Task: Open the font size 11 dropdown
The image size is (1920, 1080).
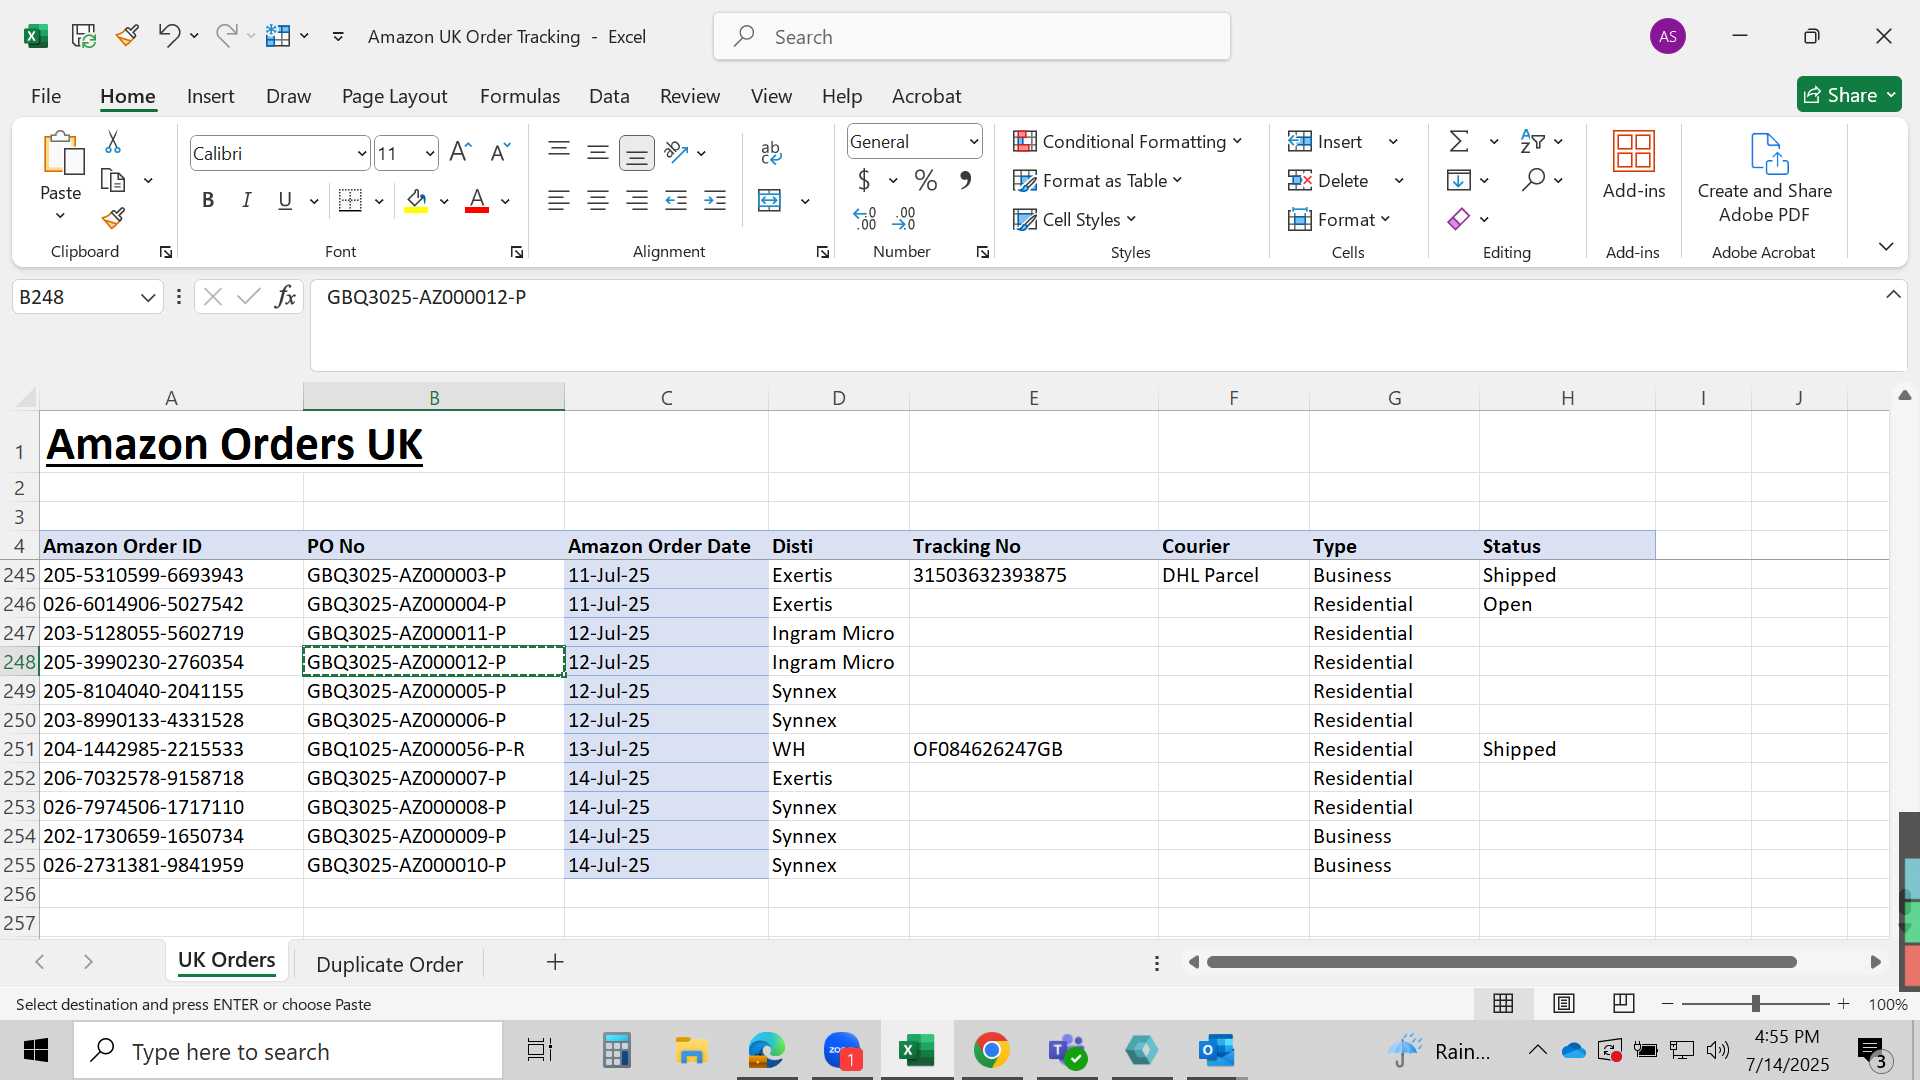Action: point(430,153)
